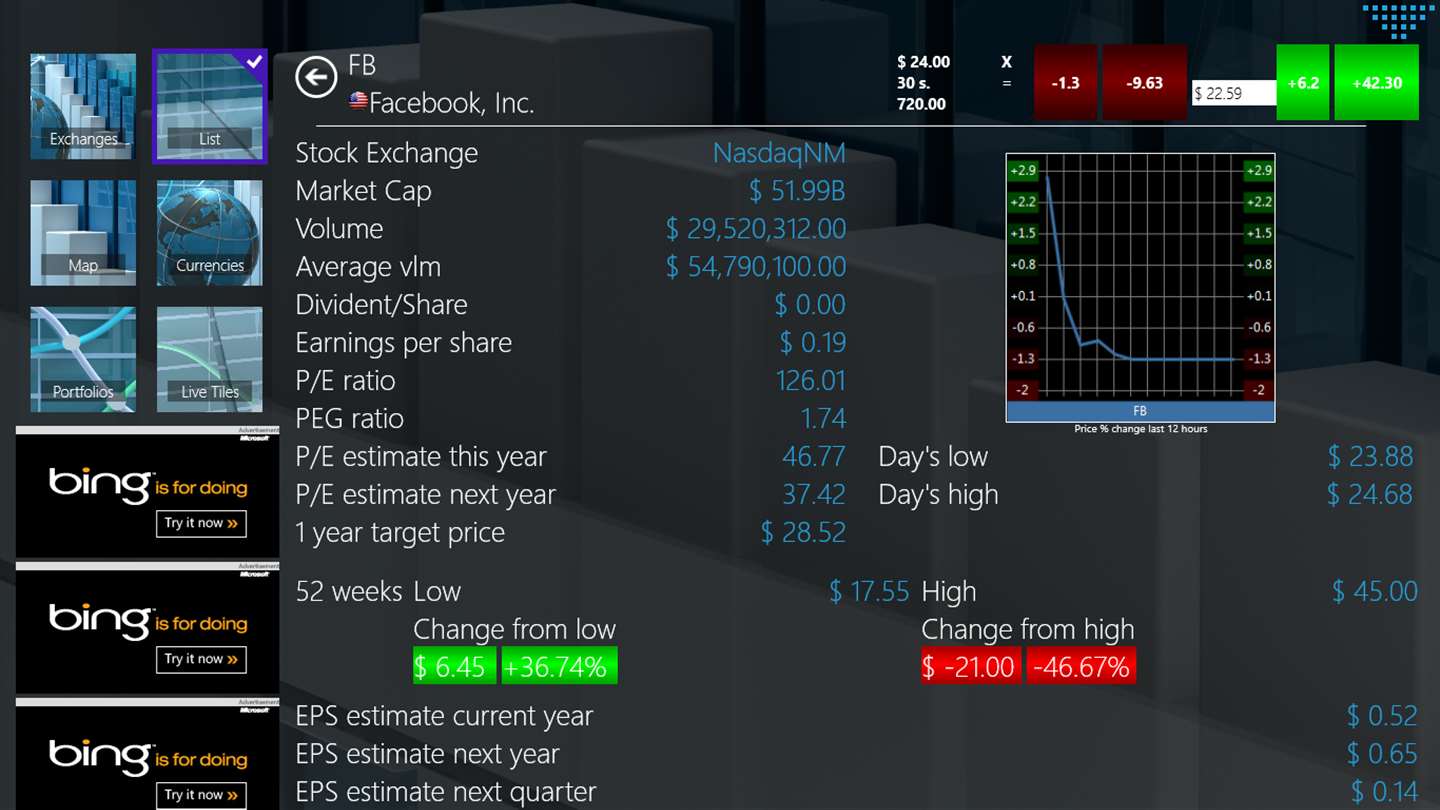1440x810 pixels.
Task: Click 1 year target price $ 28.52
Action: (803, 533)
